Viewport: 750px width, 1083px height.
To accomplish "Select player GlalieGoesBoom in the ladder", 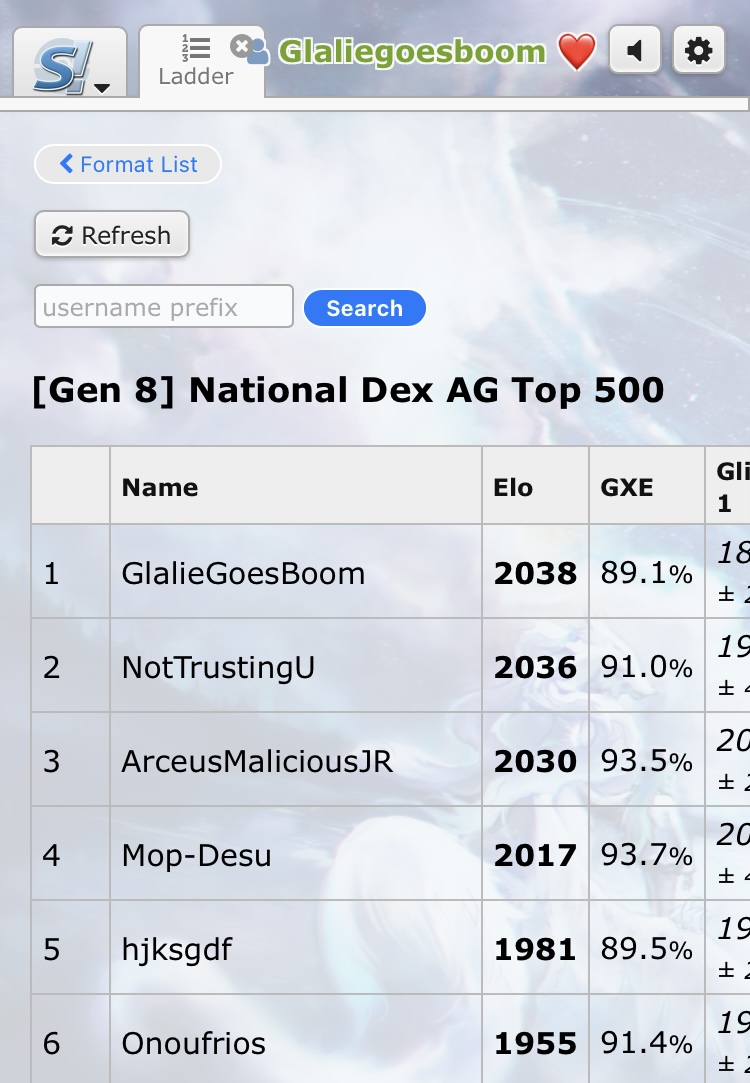I will point(243,573).
